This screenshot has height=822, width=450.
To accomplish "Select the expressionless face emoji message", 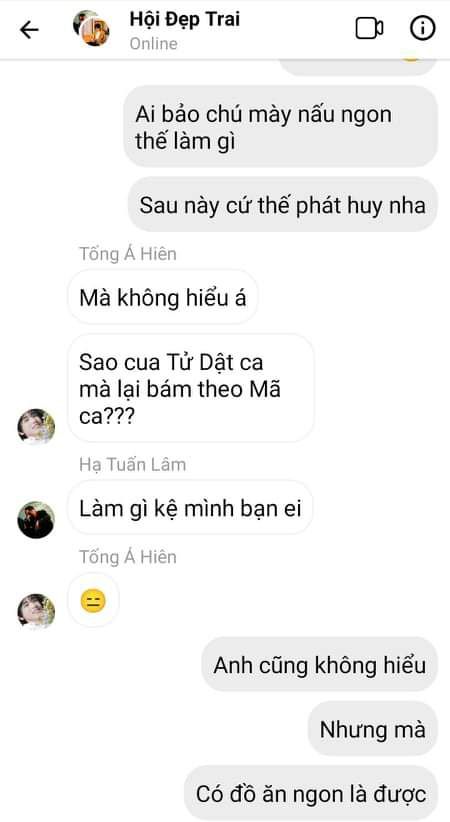I will tap(93, 601).
